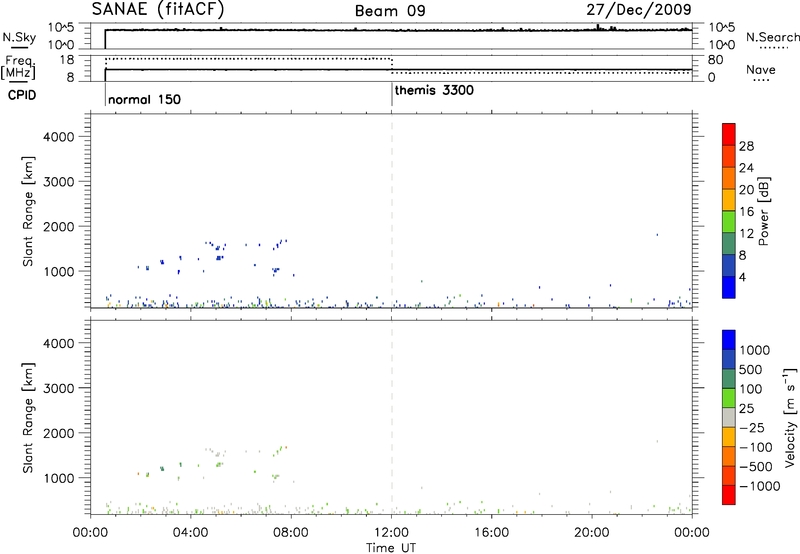
Task: Click the 'normal 150' CPID text
Action: (x=144, y=99)
